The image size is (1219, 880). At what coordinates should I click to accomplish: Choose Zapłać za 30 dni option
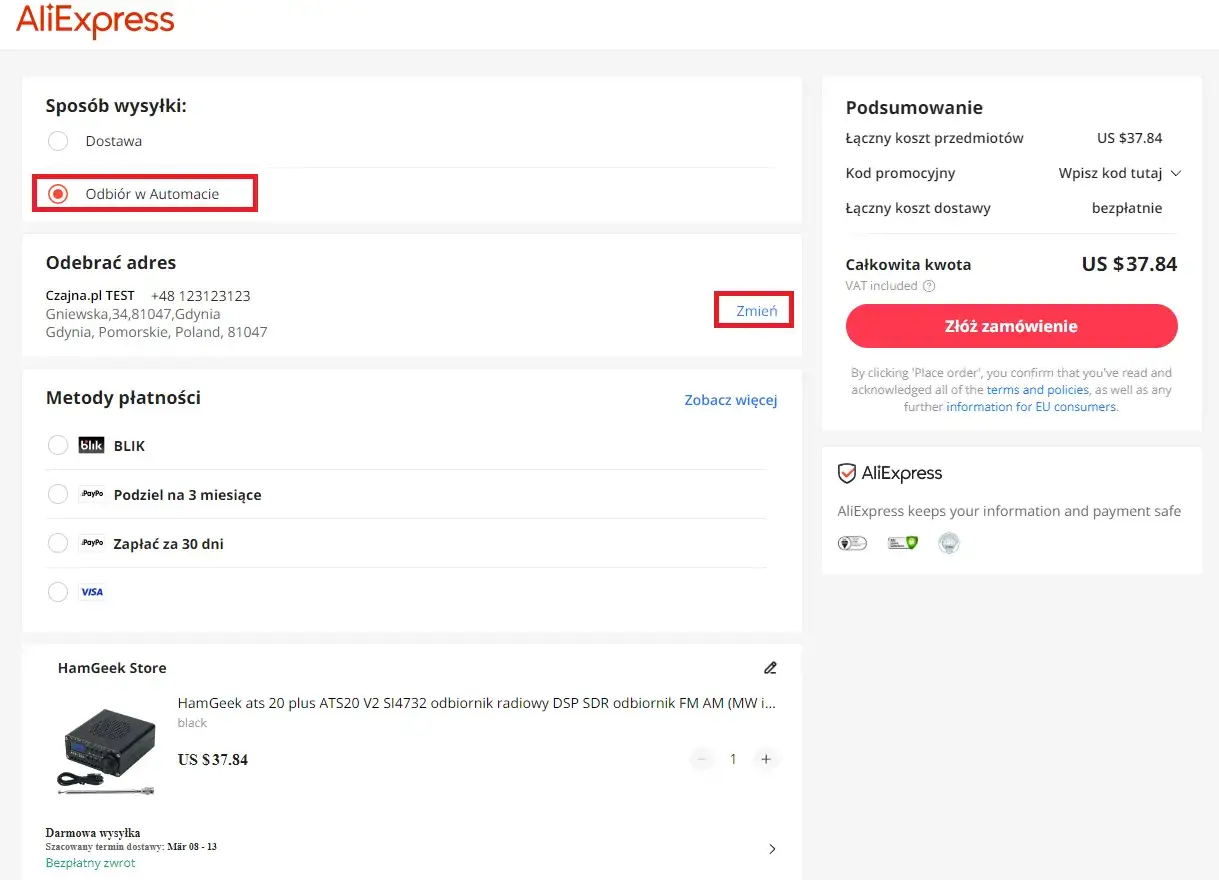(x=58, y=543)
